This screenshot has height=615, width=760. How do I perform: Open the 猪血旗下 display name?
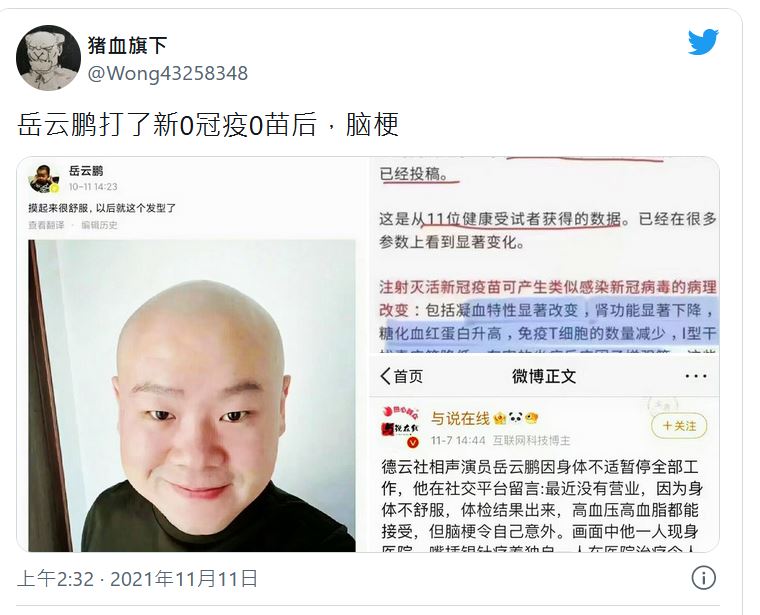[127, 46]
